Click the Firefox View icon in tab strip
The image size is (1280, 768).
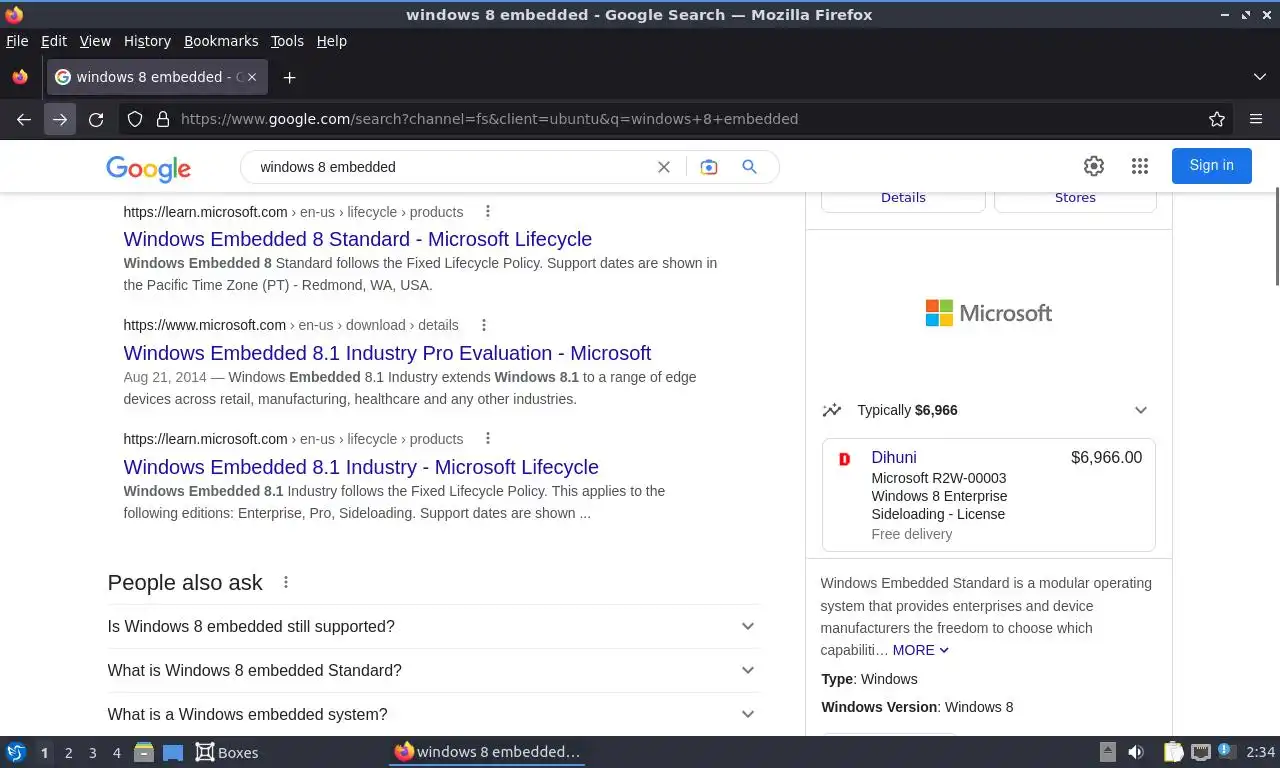(x=20, y=77)
